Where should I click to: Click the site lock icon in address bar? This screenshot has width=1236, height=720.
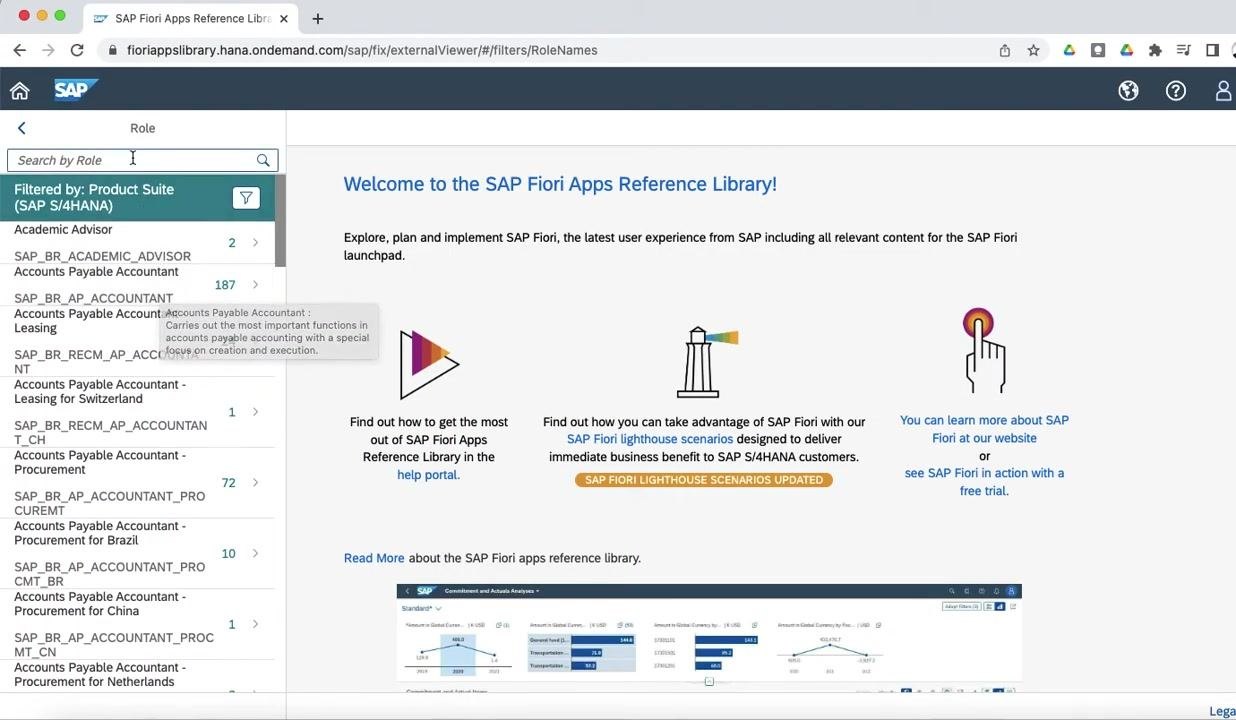click(113, 50)
